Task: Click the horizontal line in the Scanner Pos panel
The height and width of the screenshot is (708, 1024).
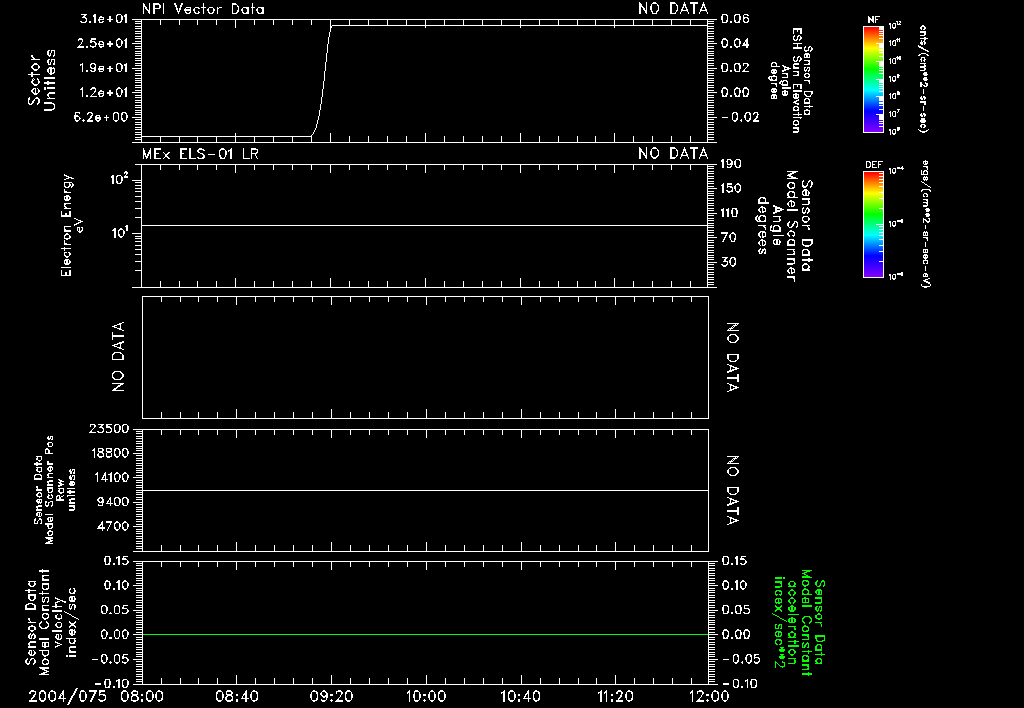Action: point(425,490)
